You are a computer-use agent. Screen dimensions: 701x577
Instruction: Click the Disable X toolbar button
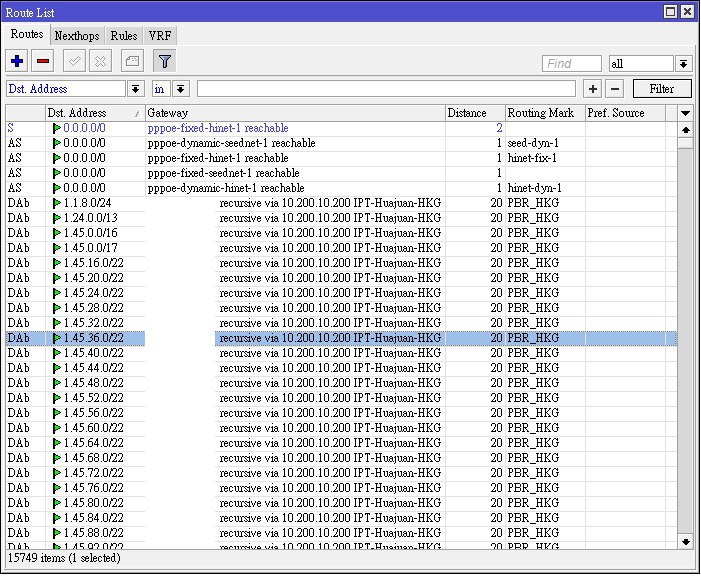tap(101, 62)
